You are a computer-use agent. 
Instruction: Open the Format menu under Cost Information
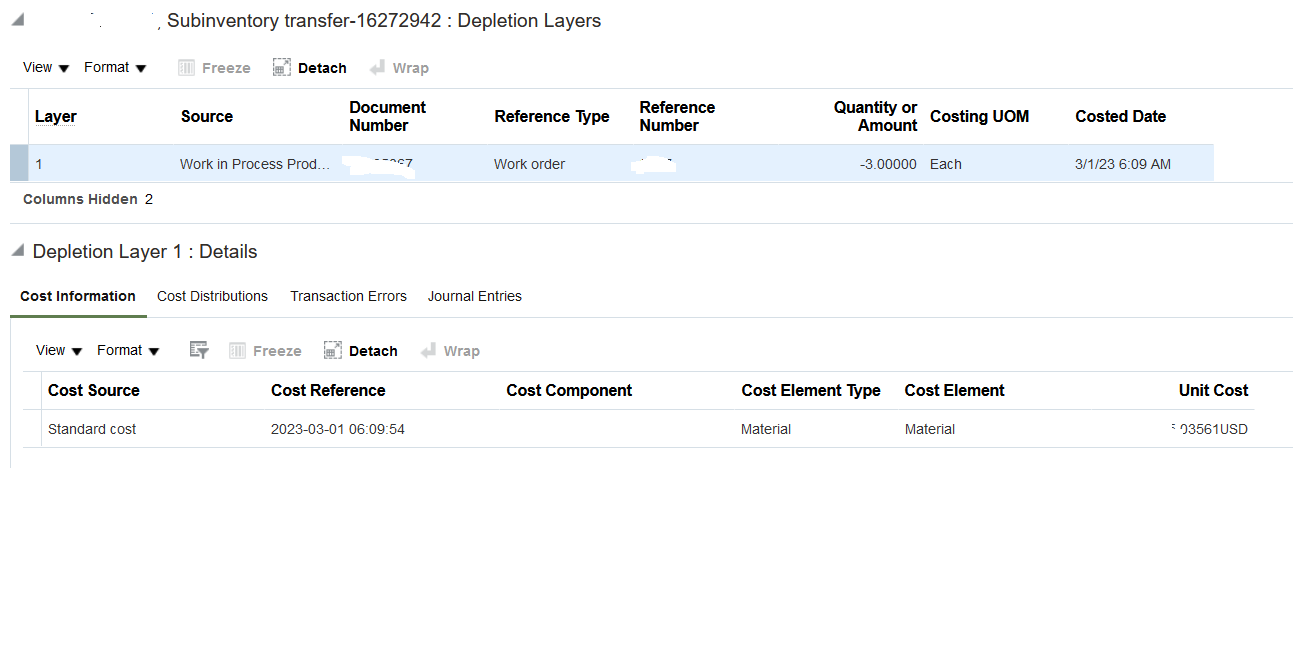(x=127, y=350)
